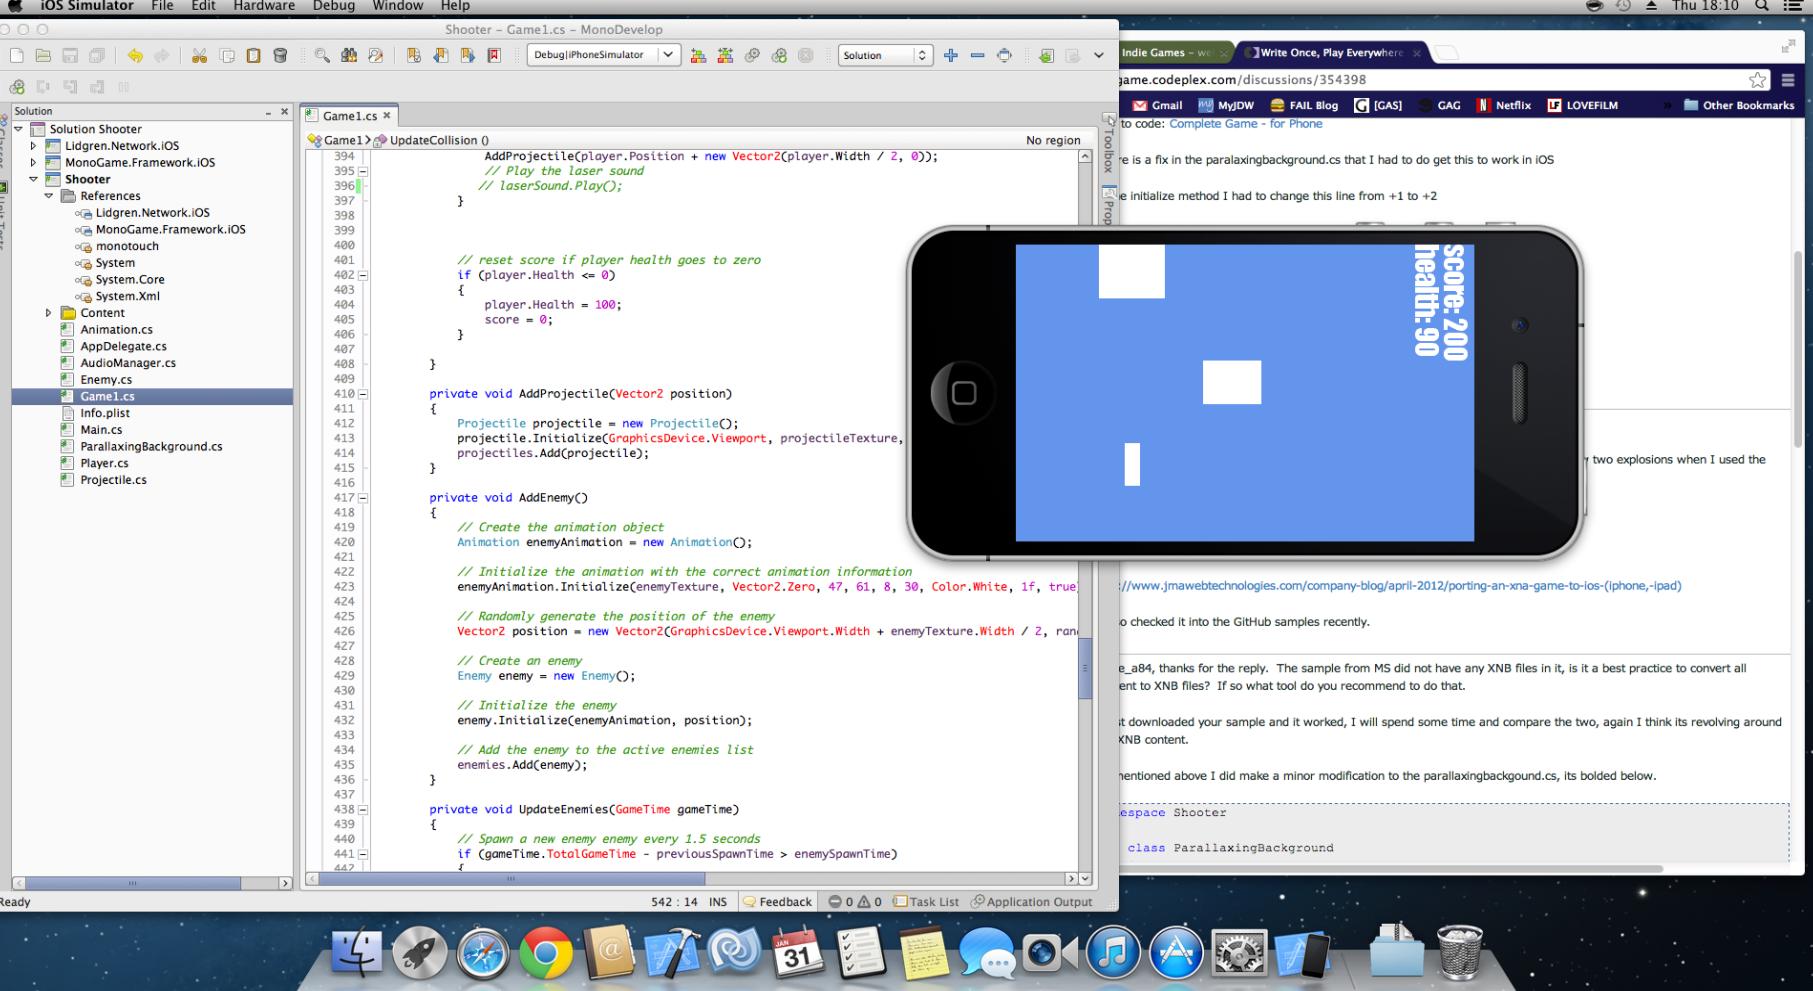Click the Paste clipboard icon
This screenshot has width=1813, height=991.
pyautogui.click(x=254, y=56)
